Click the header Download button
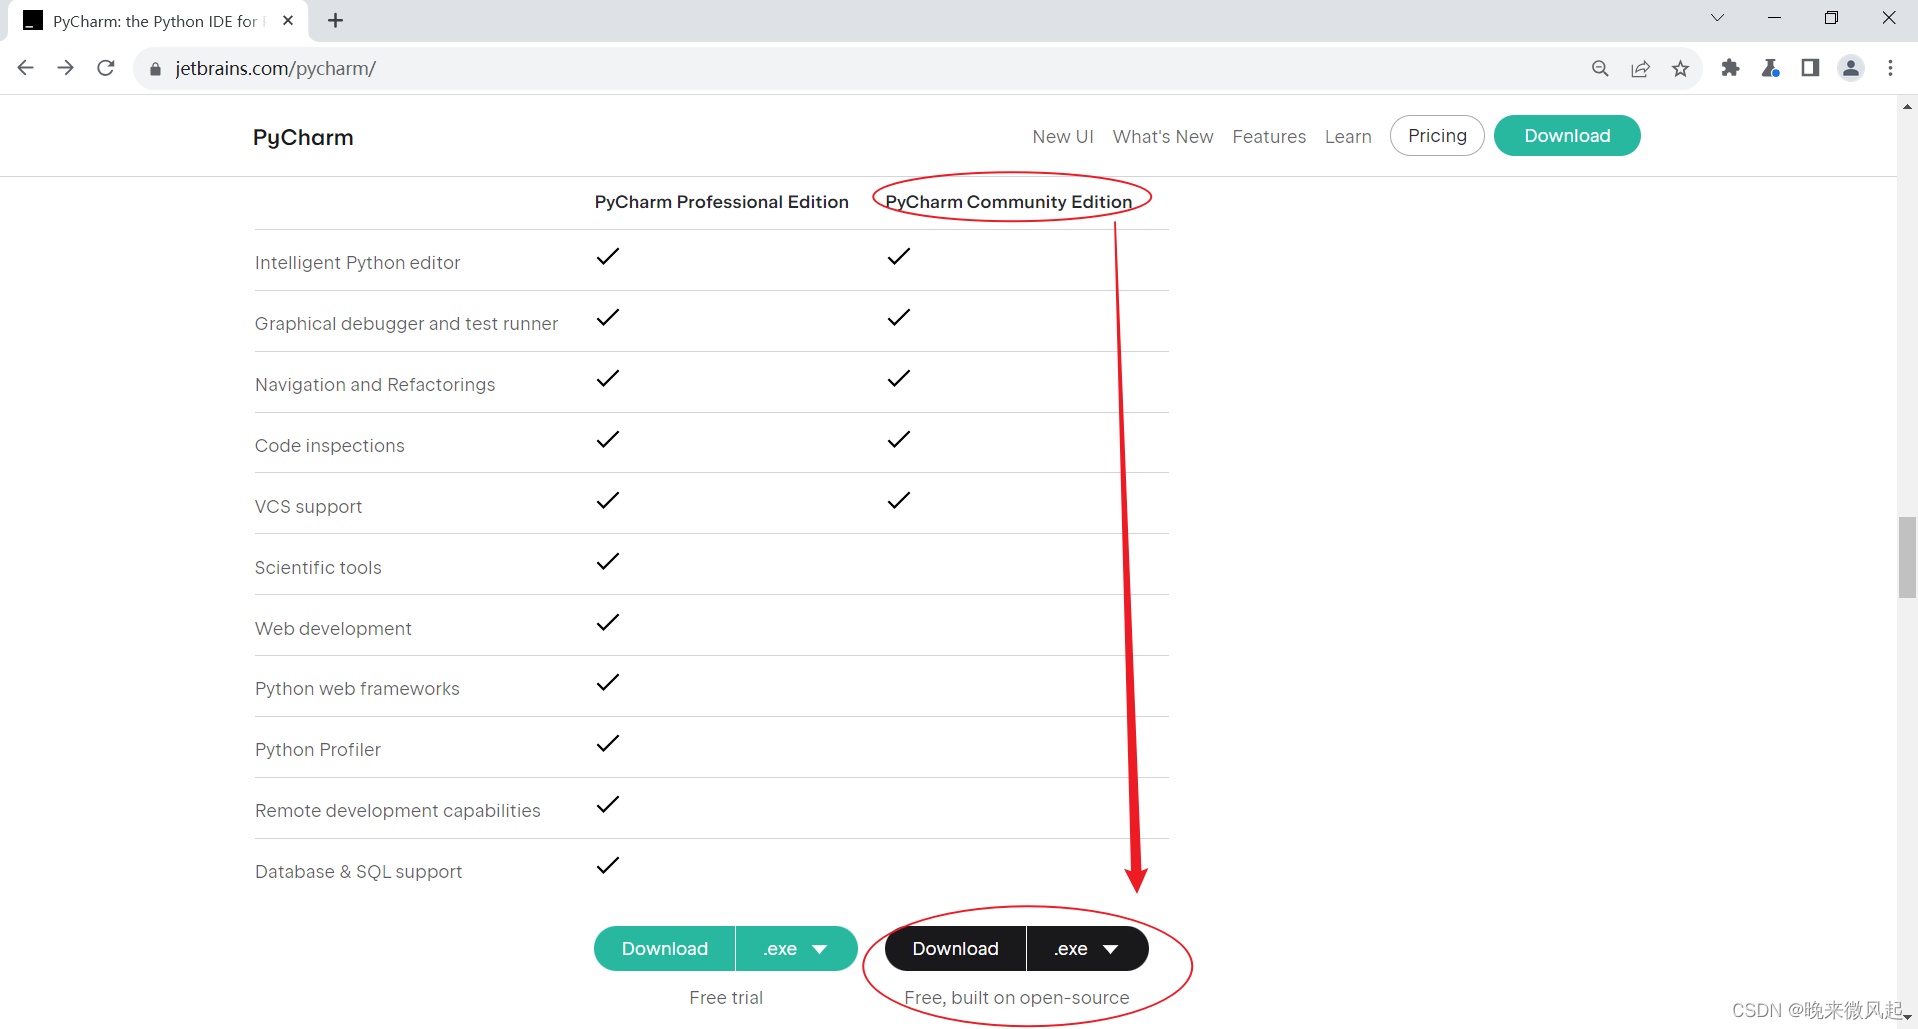 [x=1567, y=136]
